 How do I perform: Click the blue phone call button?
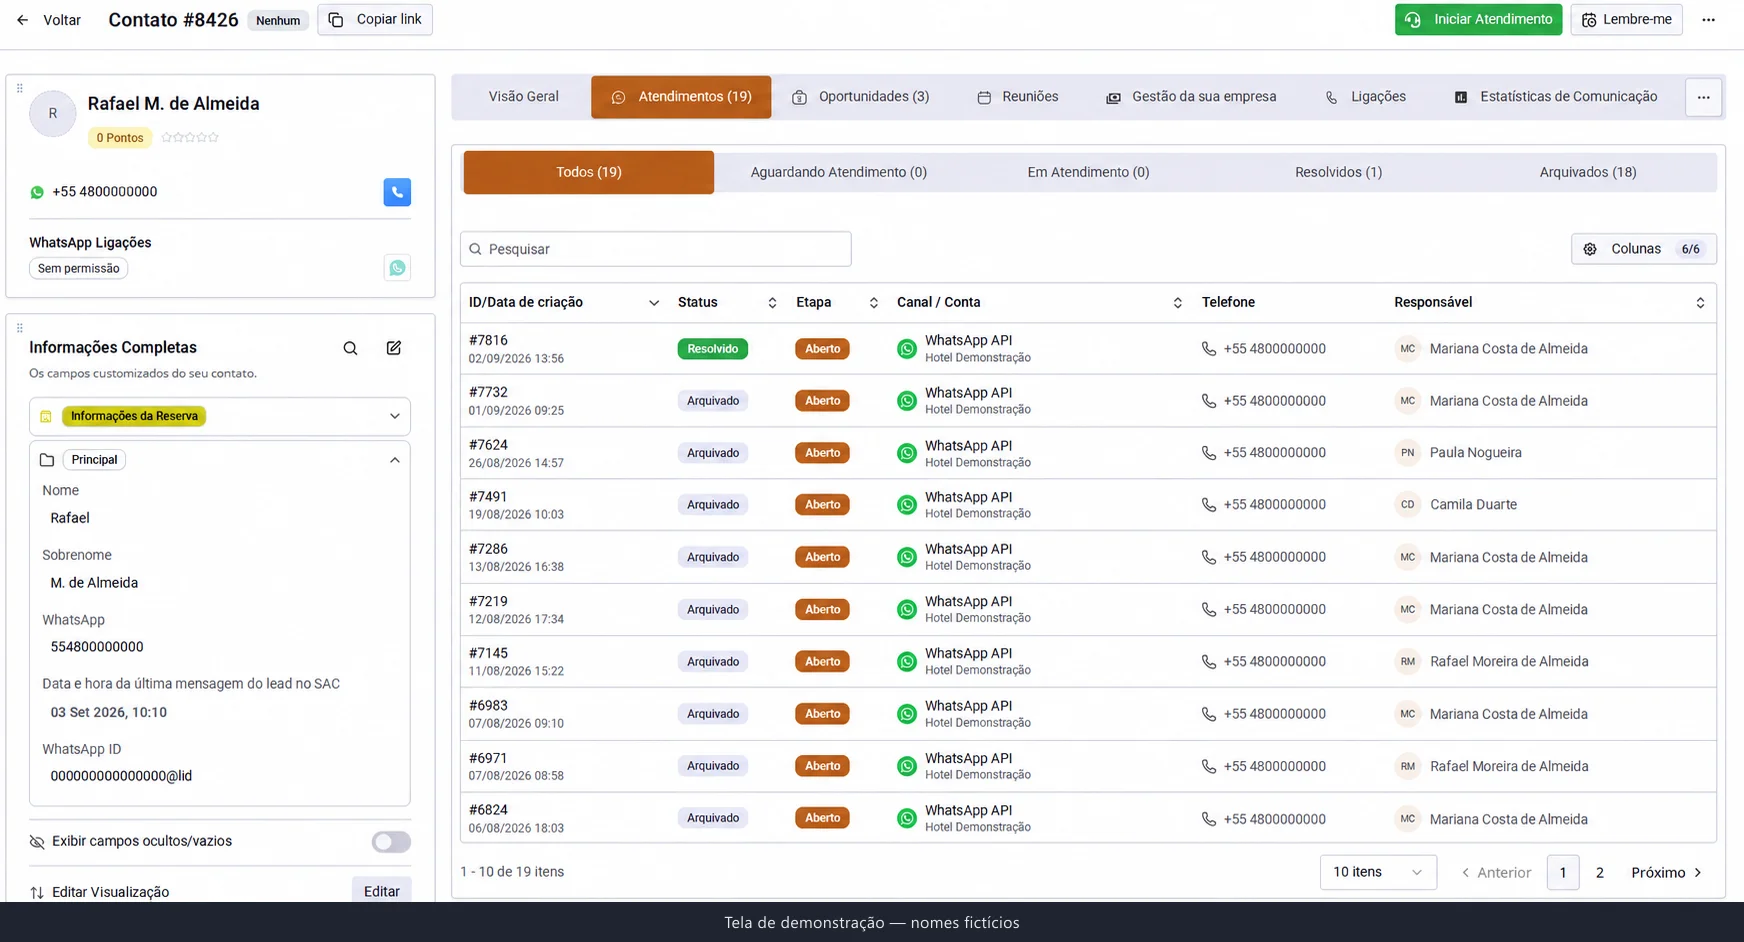[397, 192]
